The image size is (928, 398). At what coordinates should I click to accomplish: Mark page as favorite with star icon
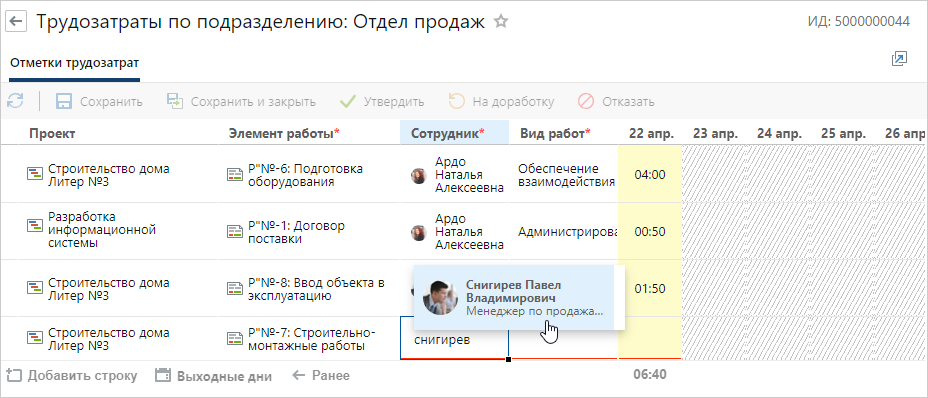501,22
